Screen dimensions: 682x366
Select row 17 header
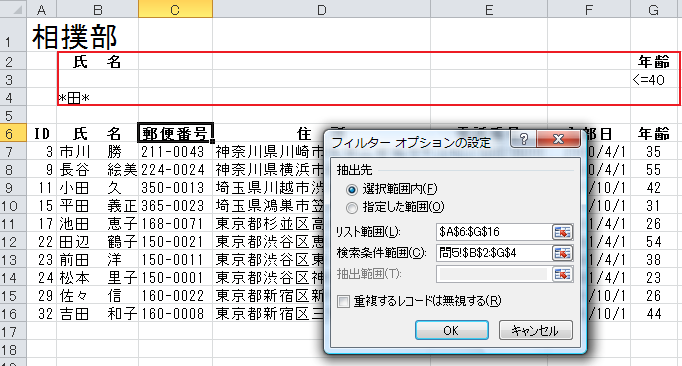(x=13, y=332)
